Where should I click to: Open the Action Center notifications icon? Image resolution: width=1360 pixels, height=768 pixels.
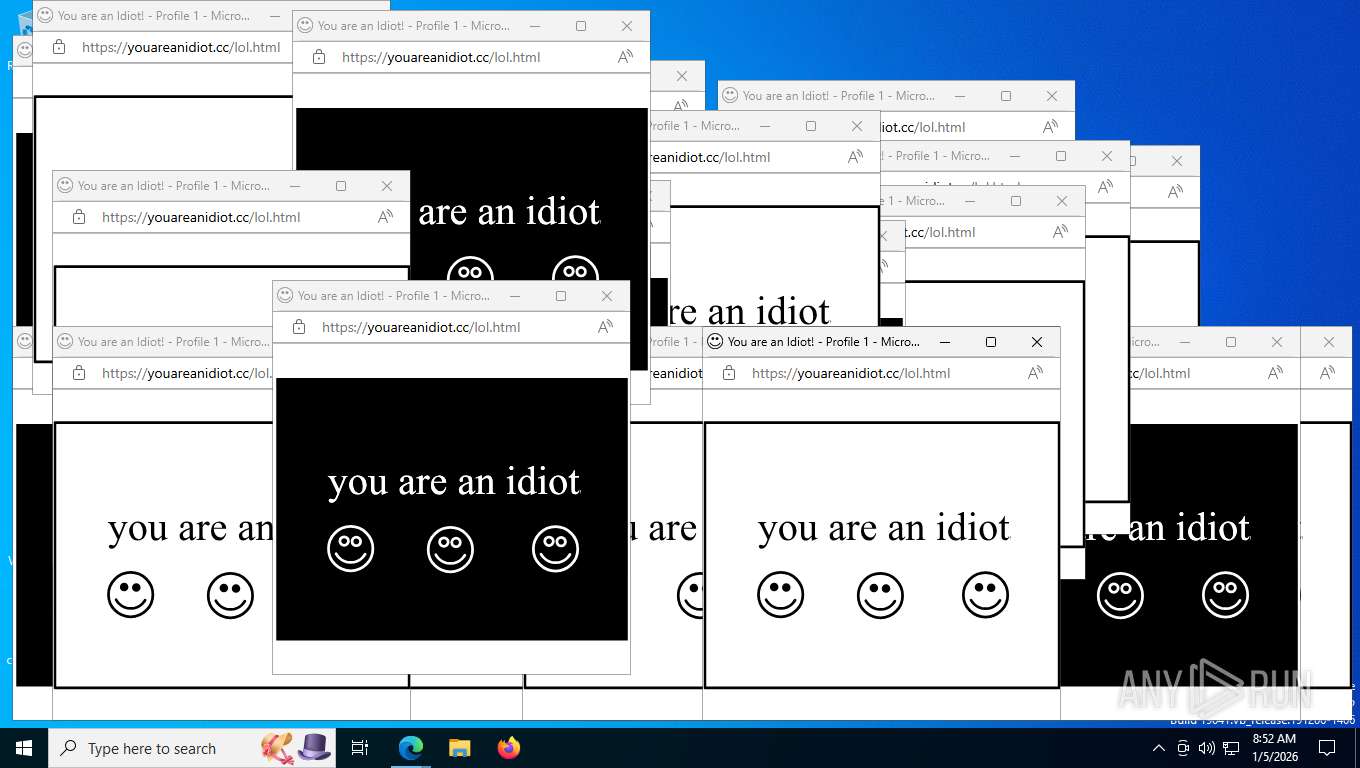(x=1327, y=748)
